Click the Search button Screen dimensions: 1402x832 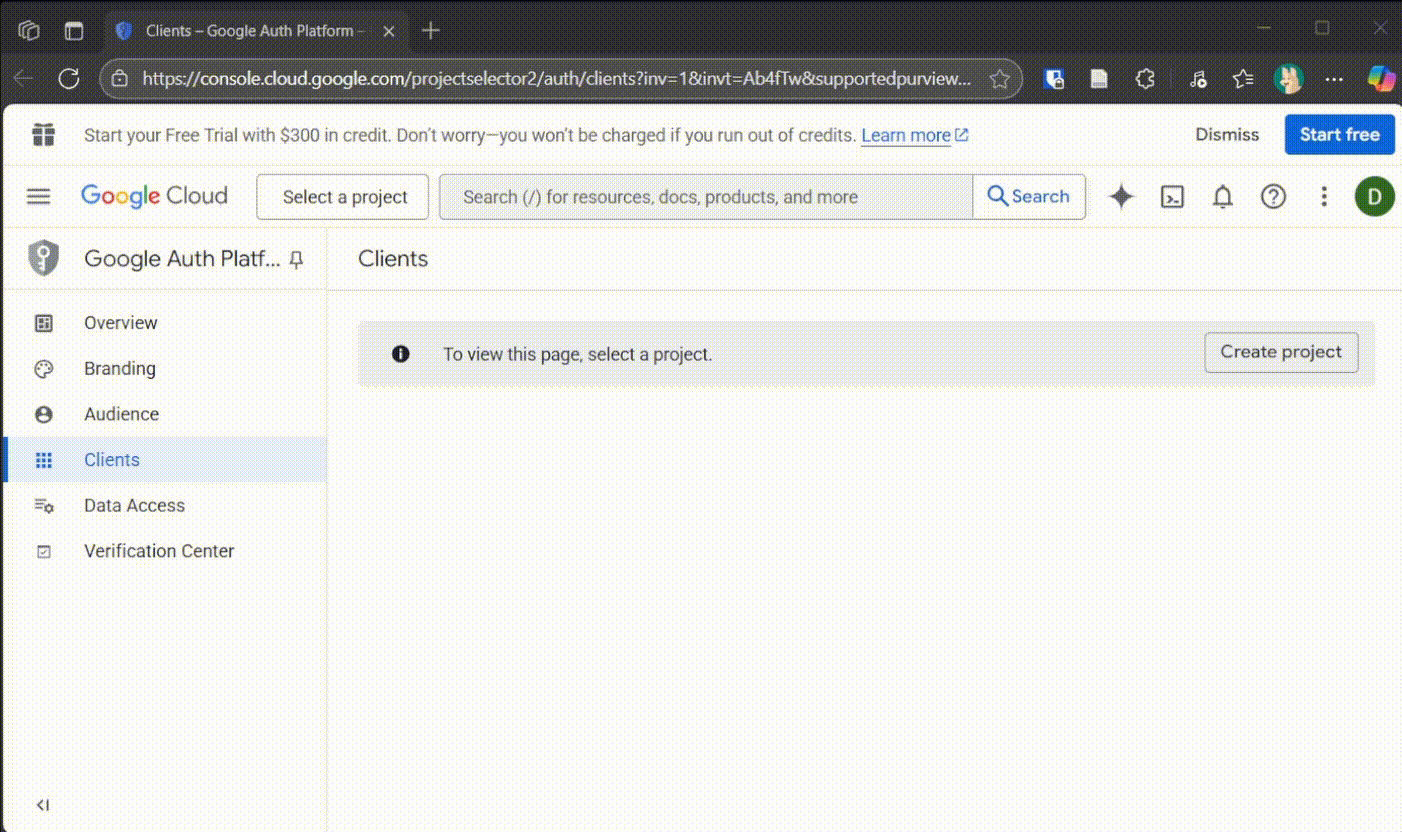[x=1029, y=197]
